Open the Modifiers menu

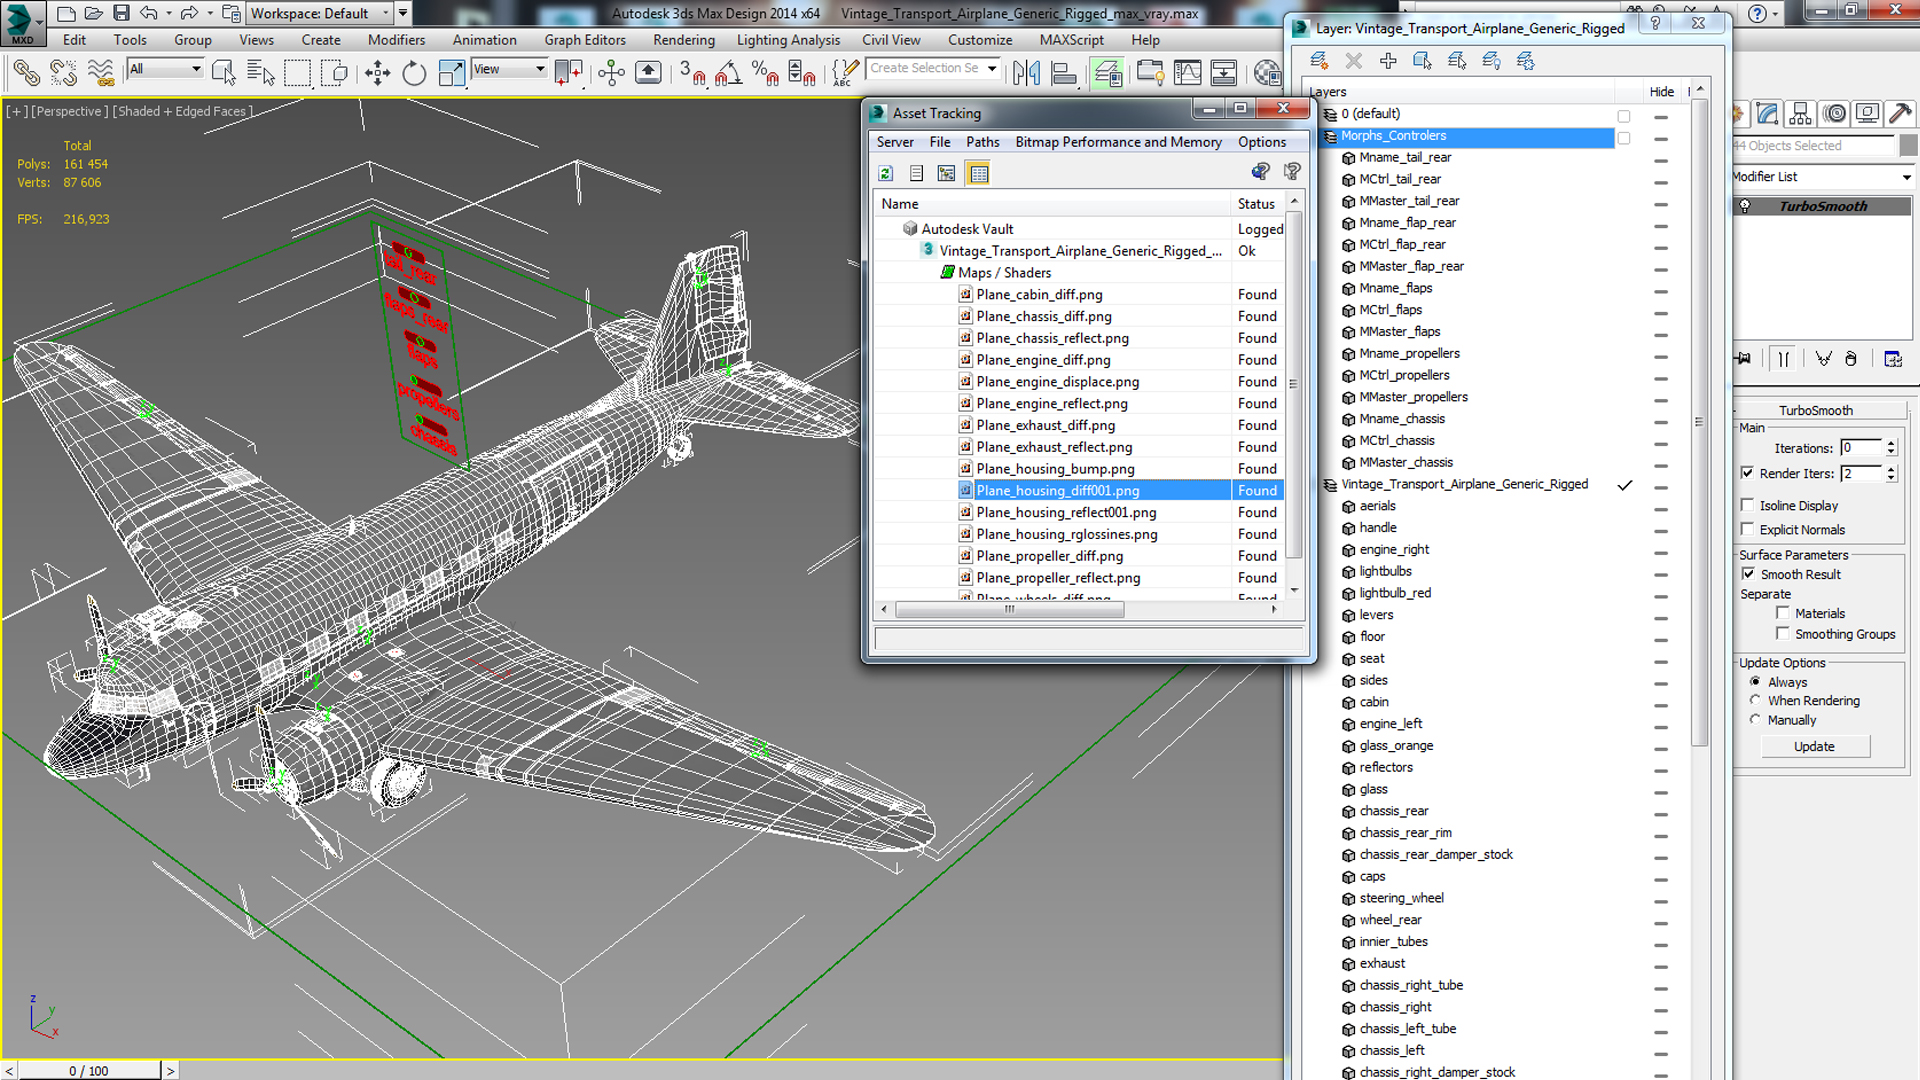tap(396, 40)
